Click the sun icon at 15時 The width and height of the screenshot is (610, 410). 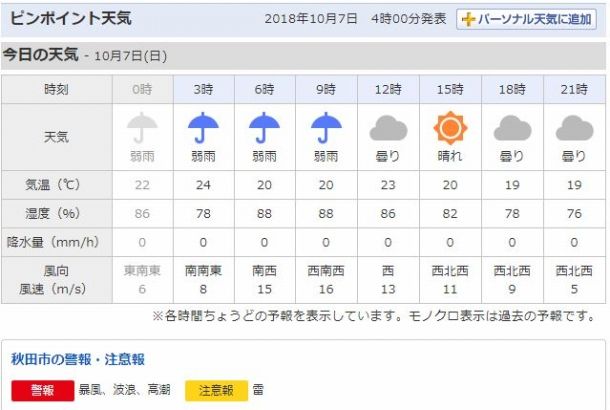click(x=450, y=128)
